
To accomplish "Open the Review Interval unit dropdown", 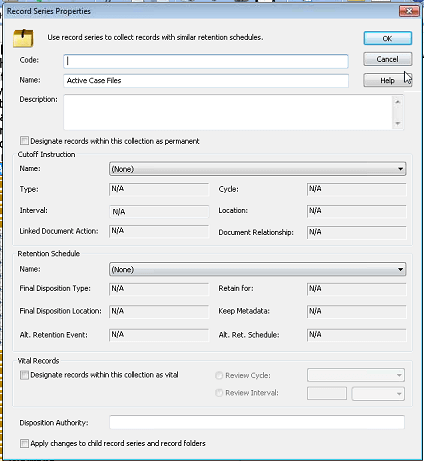I will point(378,394).
